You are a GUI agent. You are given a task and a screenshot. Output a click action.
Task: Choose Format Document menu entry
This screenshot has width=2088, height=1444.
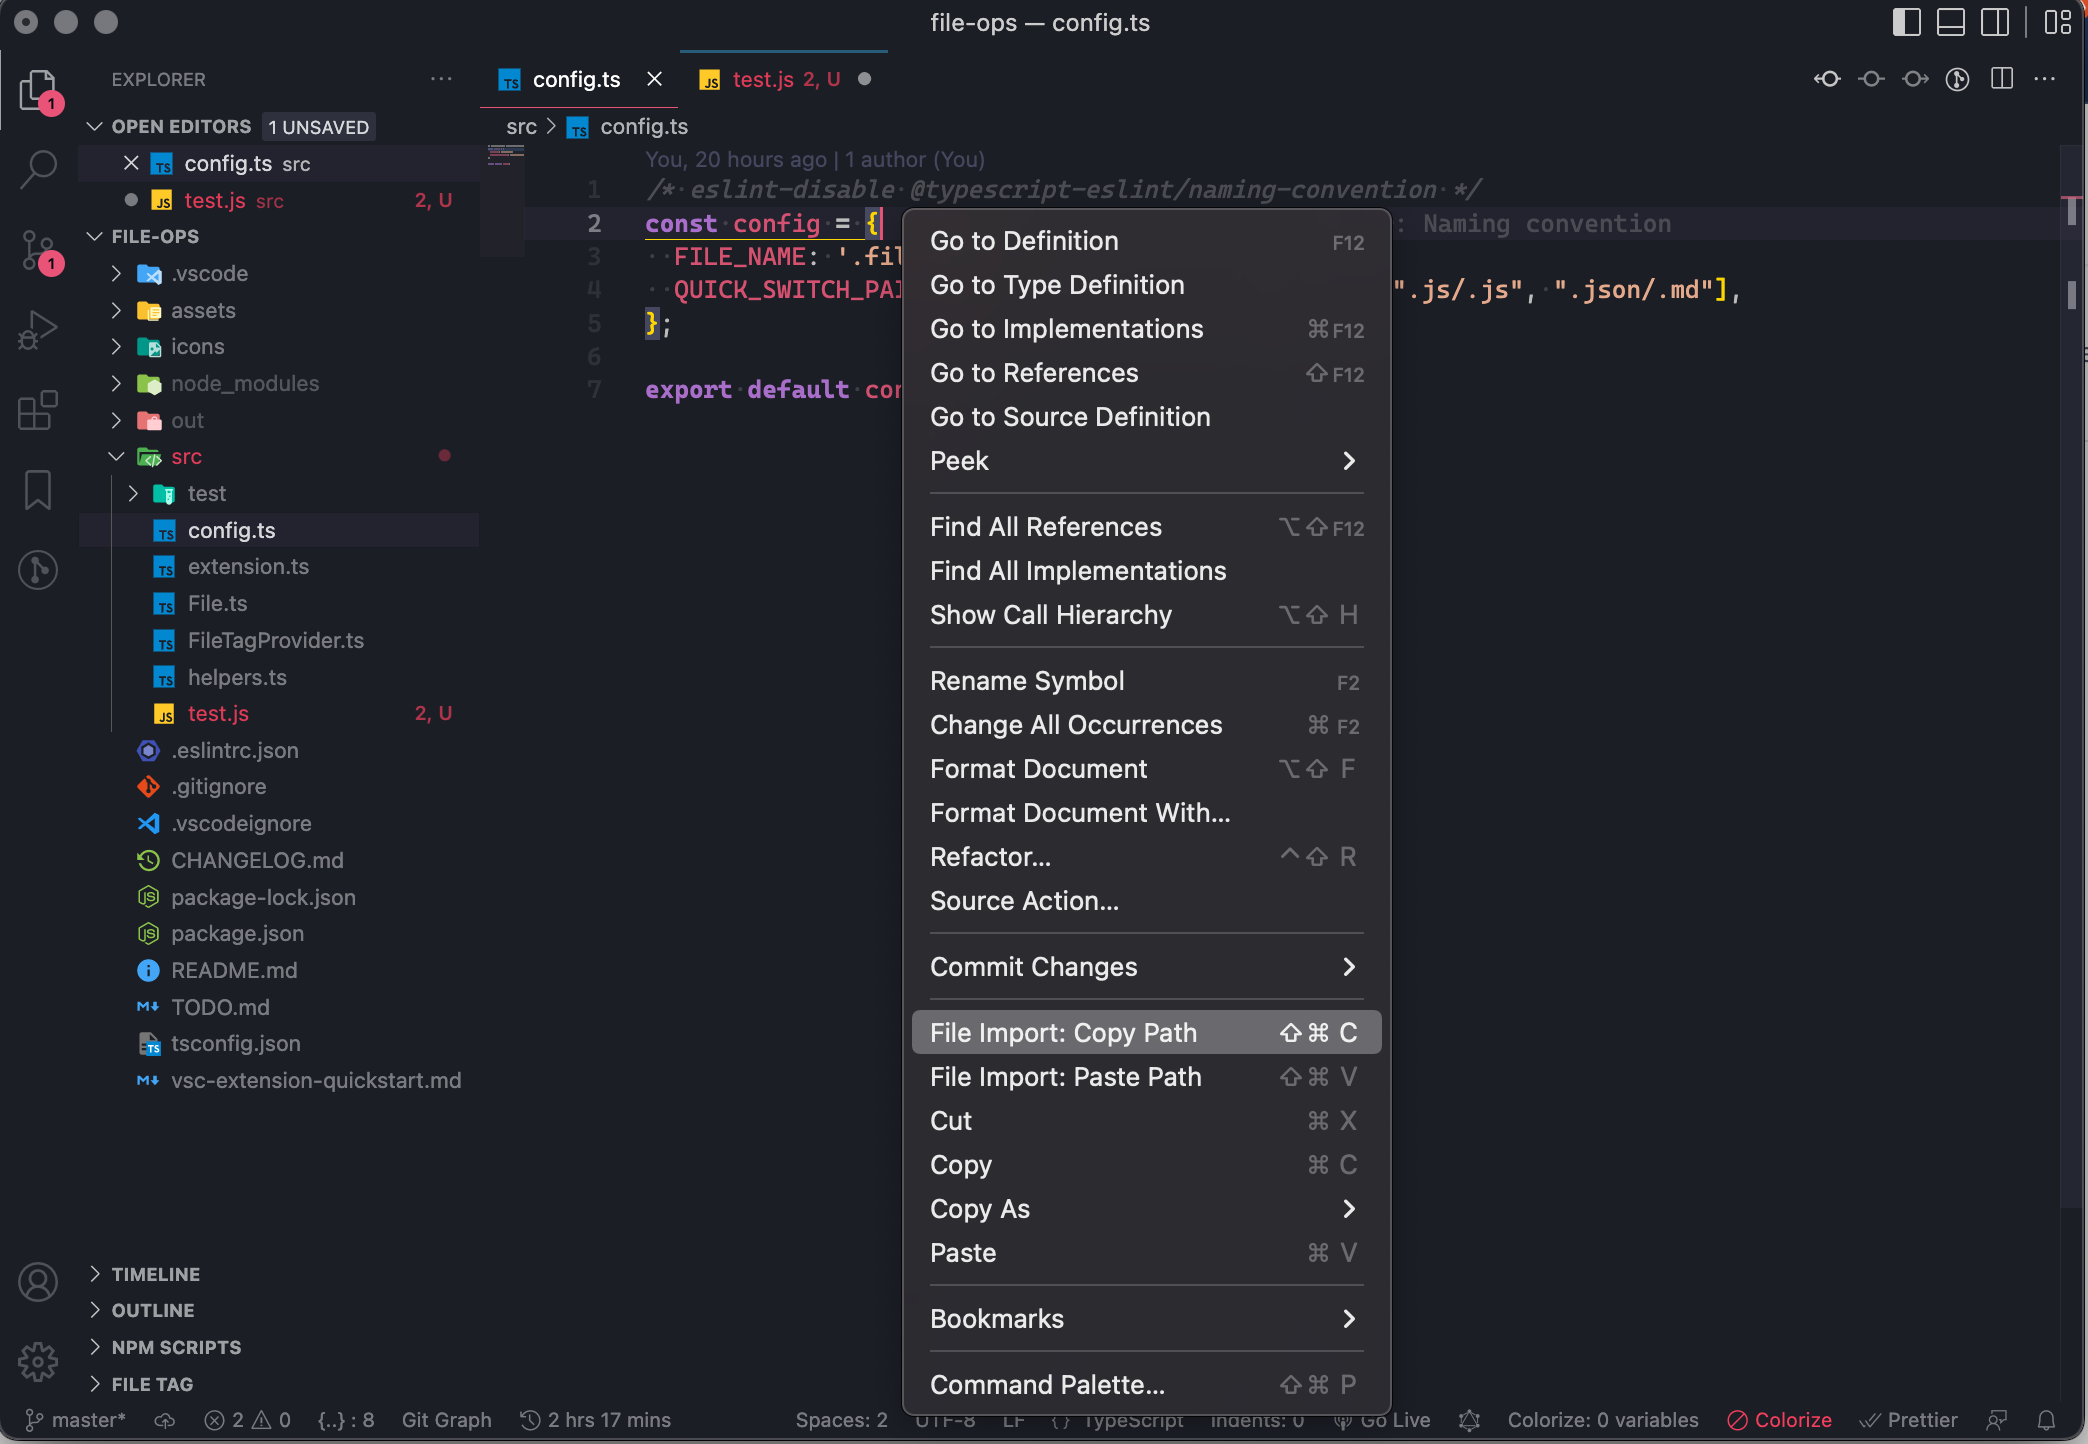point(1146,769)
